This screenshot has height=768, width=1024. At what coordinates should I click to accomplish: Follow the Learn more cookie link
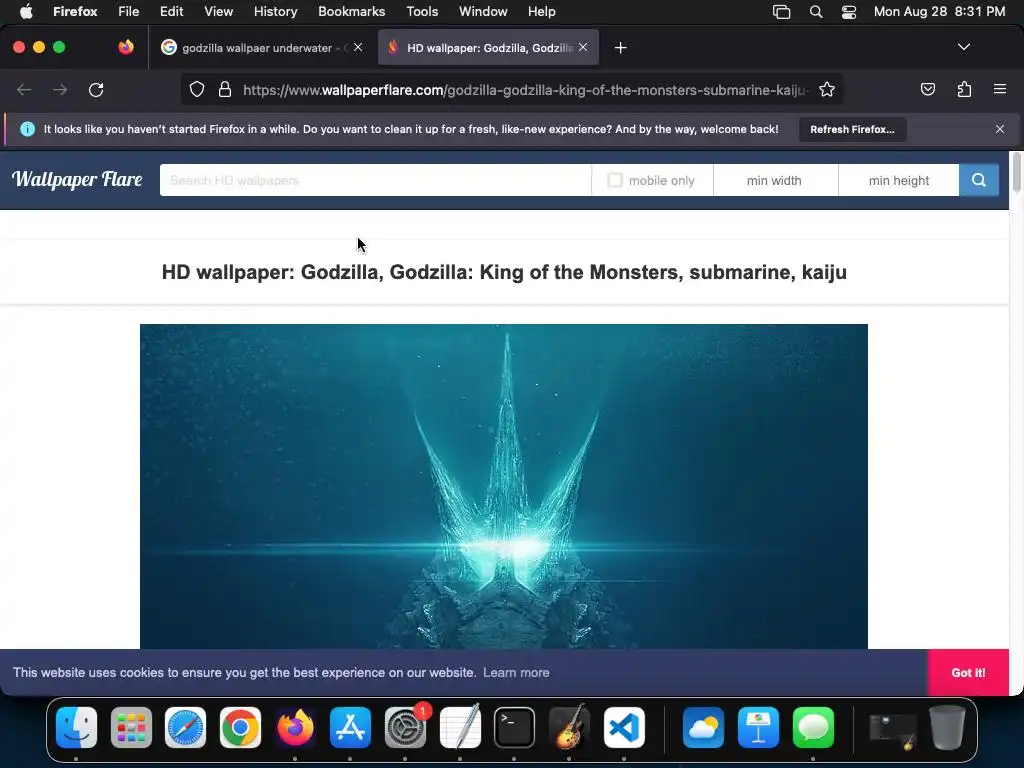[517, 673]
